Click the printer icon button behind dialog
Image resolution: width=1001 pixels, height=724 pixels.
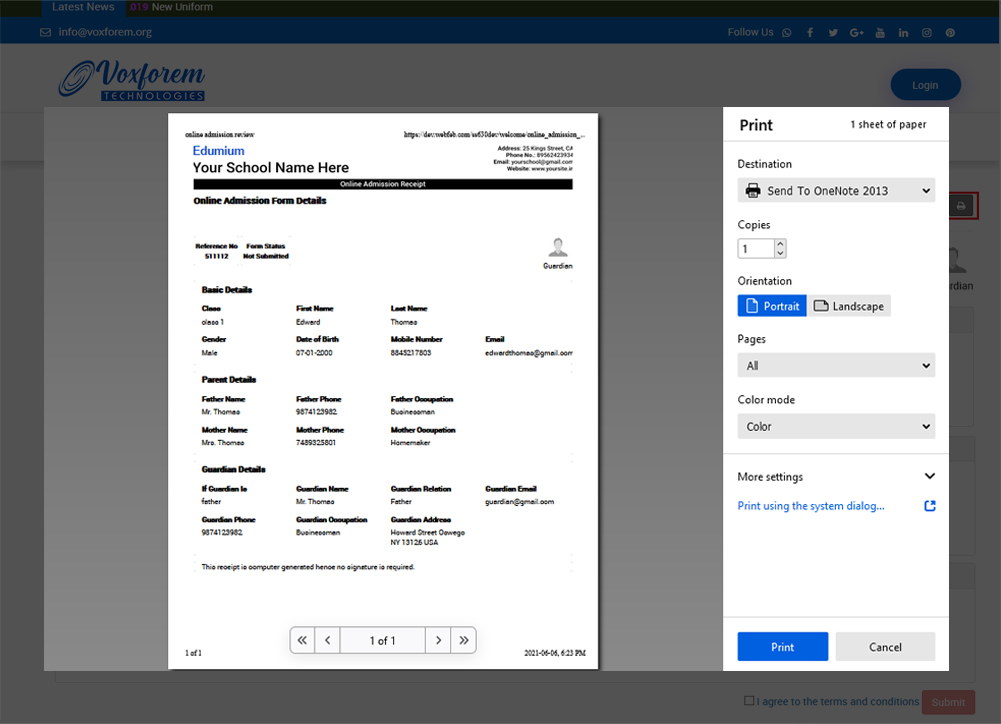(x=961, y=206)
